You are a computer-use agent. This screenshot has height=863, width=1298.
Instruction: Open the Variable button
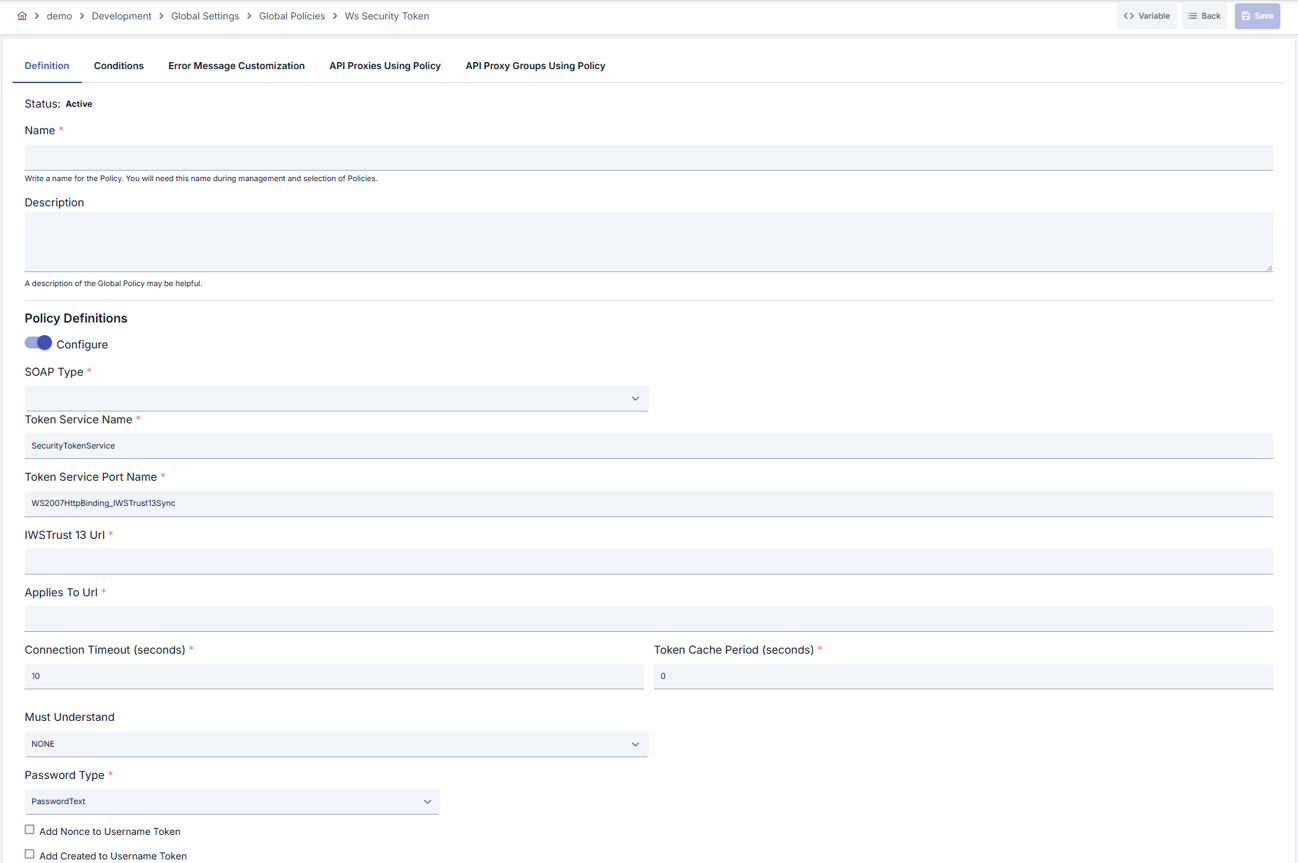coord(1147,16)
